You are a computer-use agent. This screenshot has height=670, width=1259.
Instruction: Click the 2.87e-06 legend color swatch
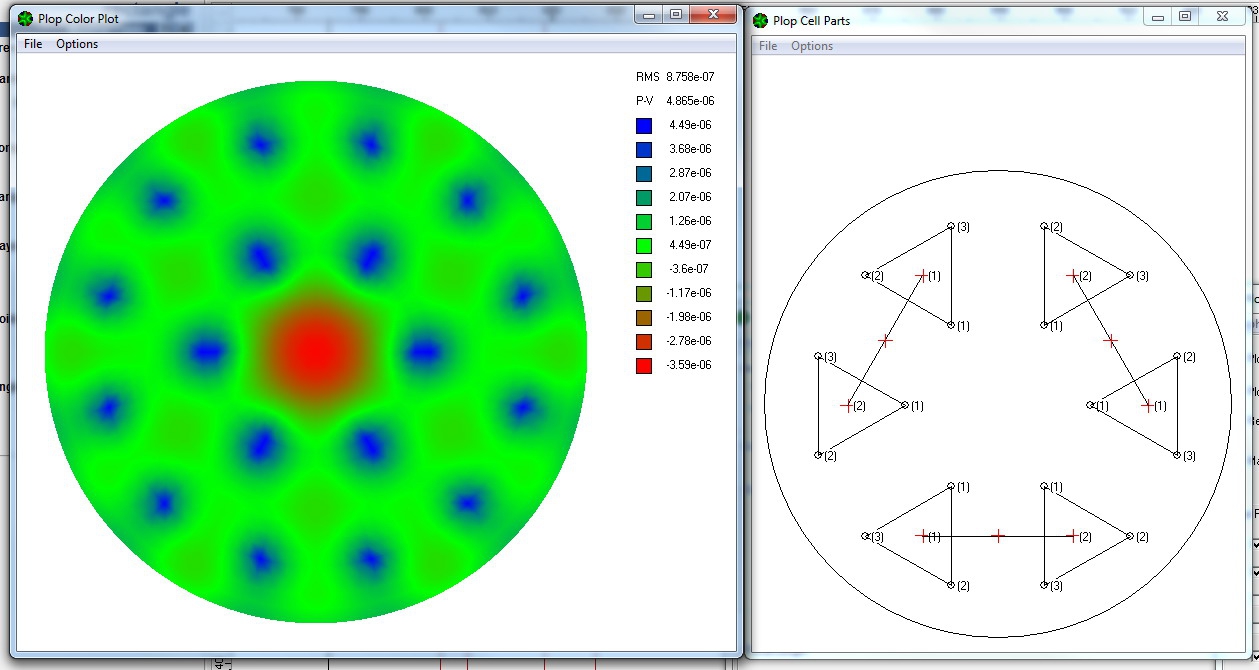644,173
